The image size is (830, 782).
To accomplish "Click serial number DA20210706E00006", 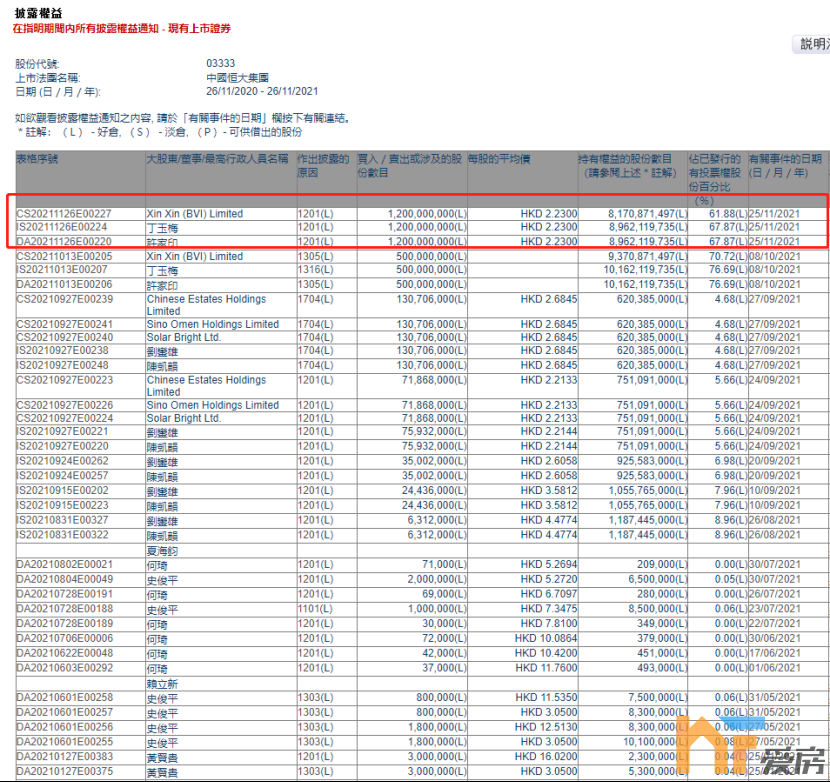I will (x=65, y=639).
